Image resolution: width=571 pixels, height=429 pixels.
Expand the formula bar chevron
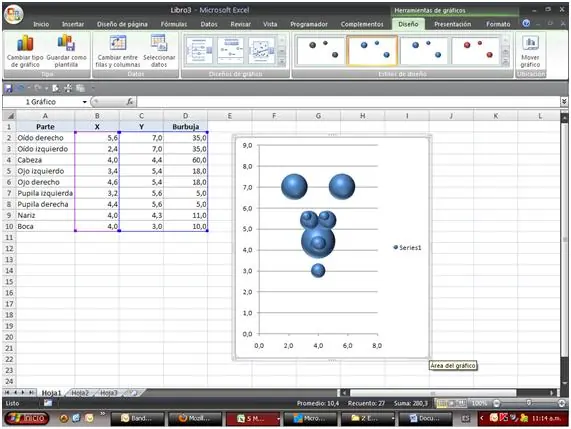point(564,102)
